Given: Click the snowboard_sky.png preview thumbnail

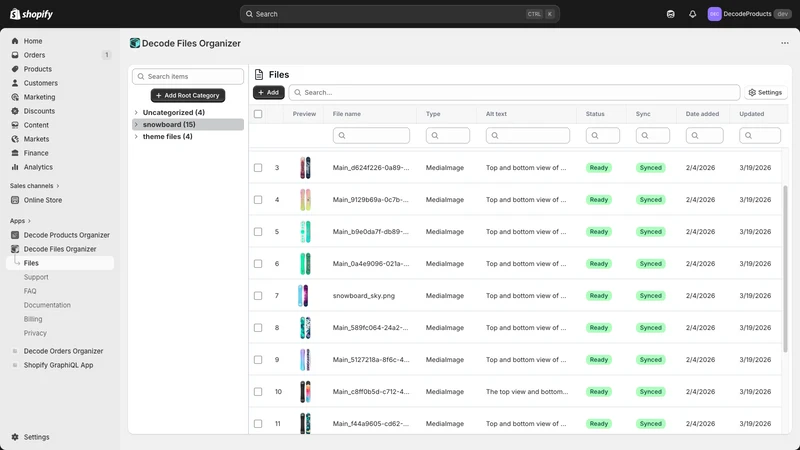Looking at the screenshot, I should pyautogui.click(x=303, y=296).
